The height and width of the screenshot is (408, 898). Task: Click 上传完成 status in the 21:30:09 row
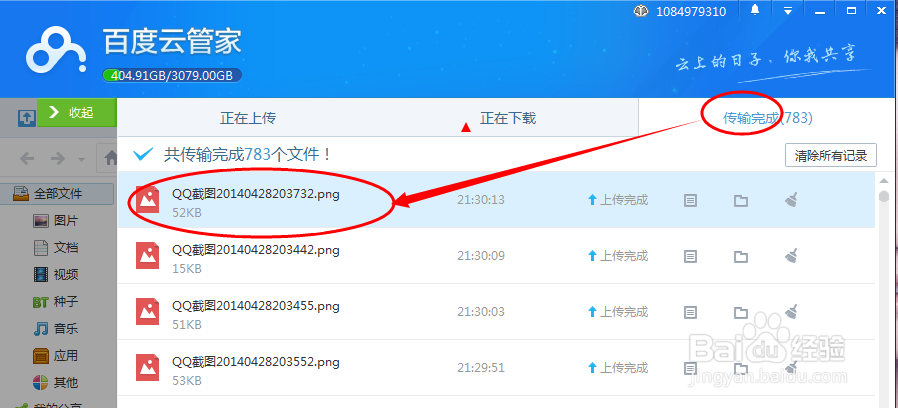618,256
